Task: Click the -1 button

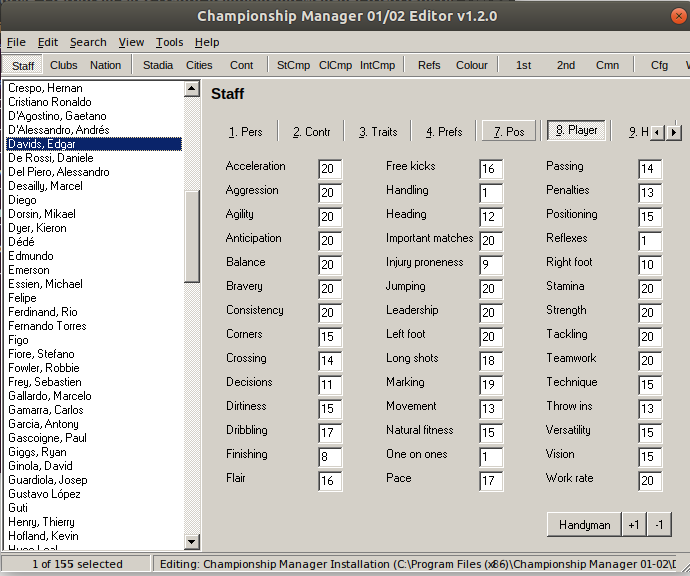Action: tap(659, 525)
